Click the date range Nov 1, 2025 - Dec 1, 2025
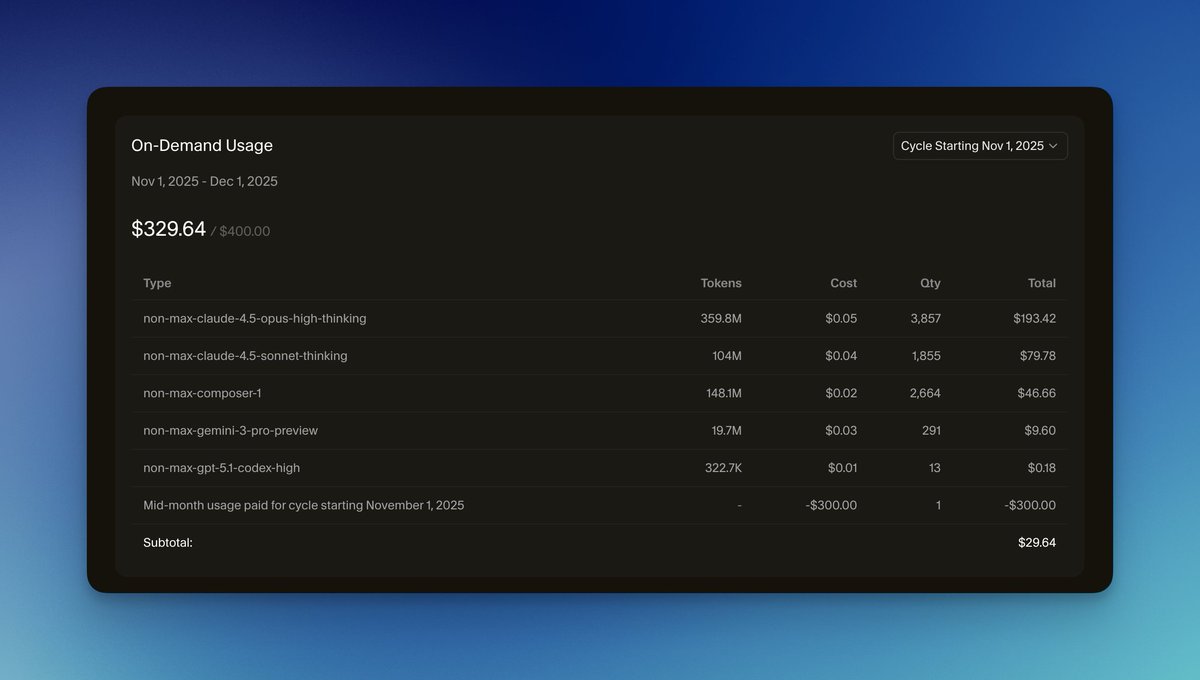The width and height of the screenshot is (1200, 680). click(204, 181)
